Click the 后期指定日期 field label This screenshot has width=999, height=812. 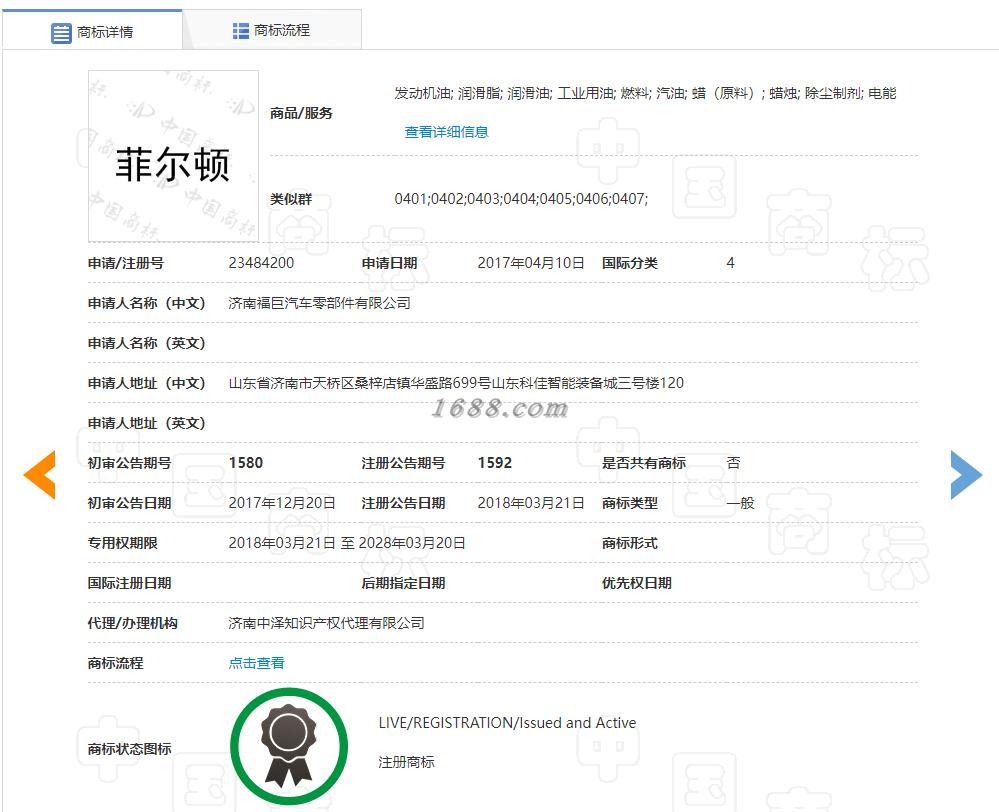click(403, 583)
